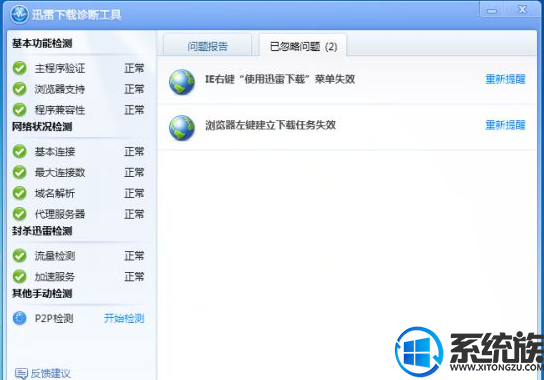The image size is (544, 380).
Task: Click the 迅雷下载诊断工具 window title
Action: (x=76, y=15)
